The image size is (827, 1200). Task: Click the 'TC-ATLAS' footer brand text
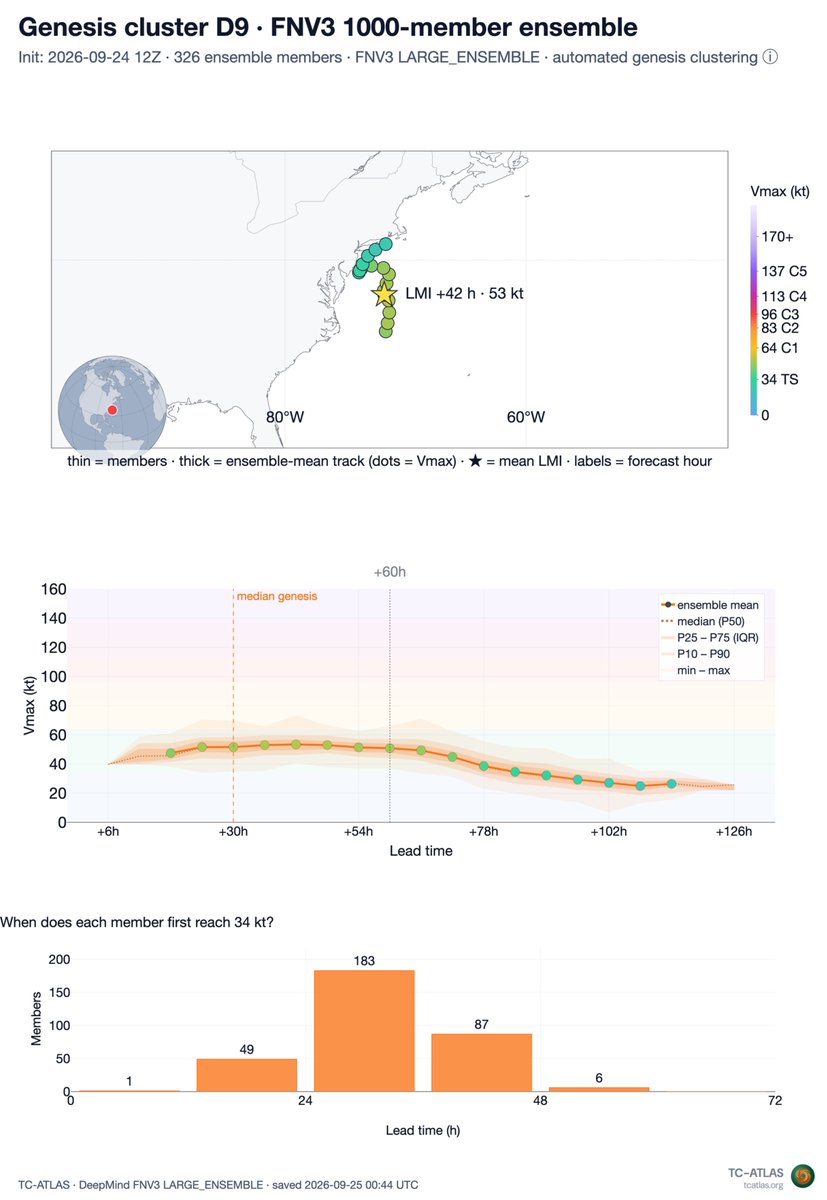click(x=756, y=1171)
